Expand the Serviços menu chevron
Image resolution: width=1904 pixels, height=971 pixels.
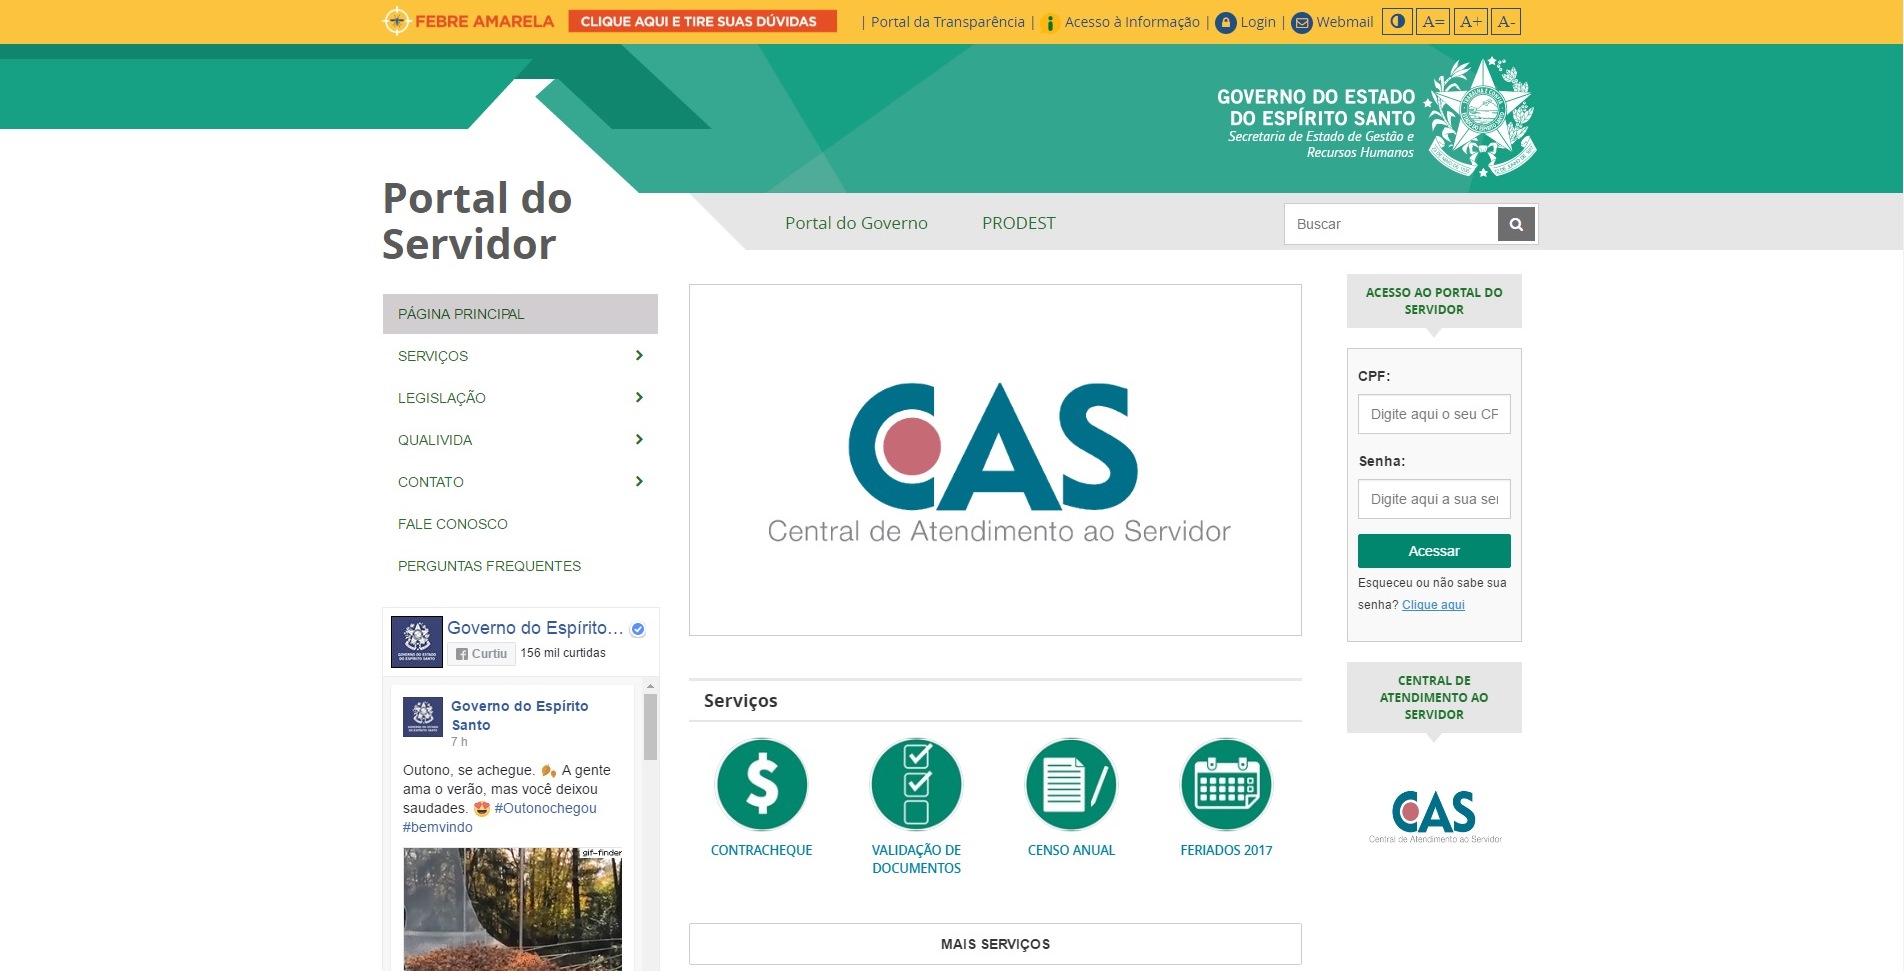(x=639, y=356)
